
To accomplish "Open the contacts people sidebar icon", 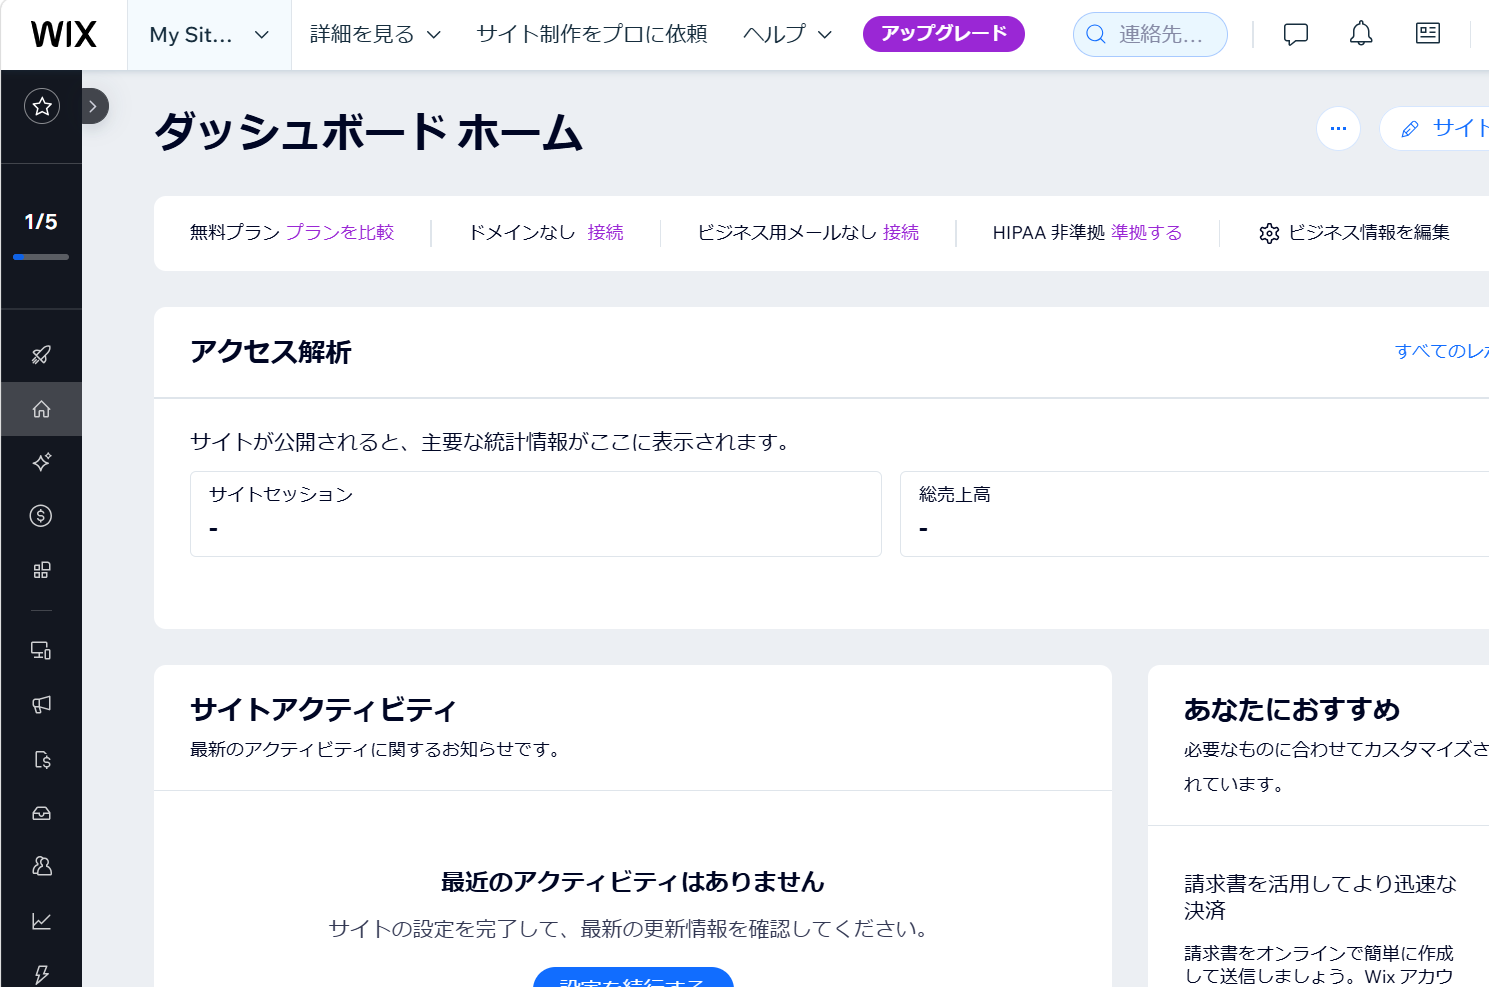I will coord(41,866).
